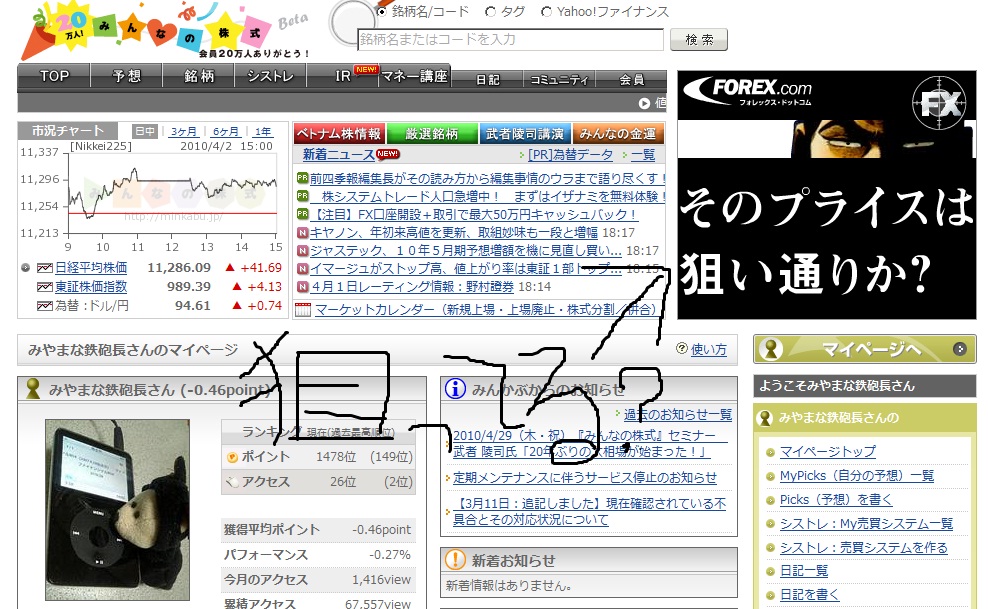Click the stock name or code search field
Image resolution: width=988 pixels, height=609 pixels.
[x=510, y=39]
